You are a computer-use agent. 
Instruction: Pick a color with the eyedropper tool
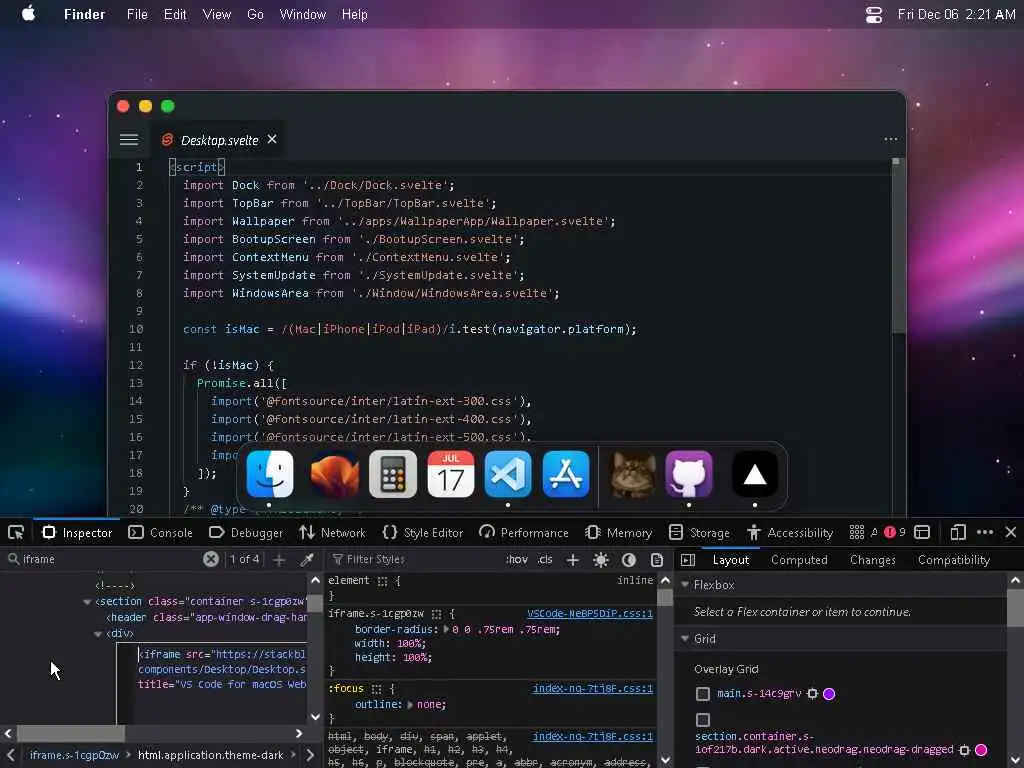tap(307, 560)
